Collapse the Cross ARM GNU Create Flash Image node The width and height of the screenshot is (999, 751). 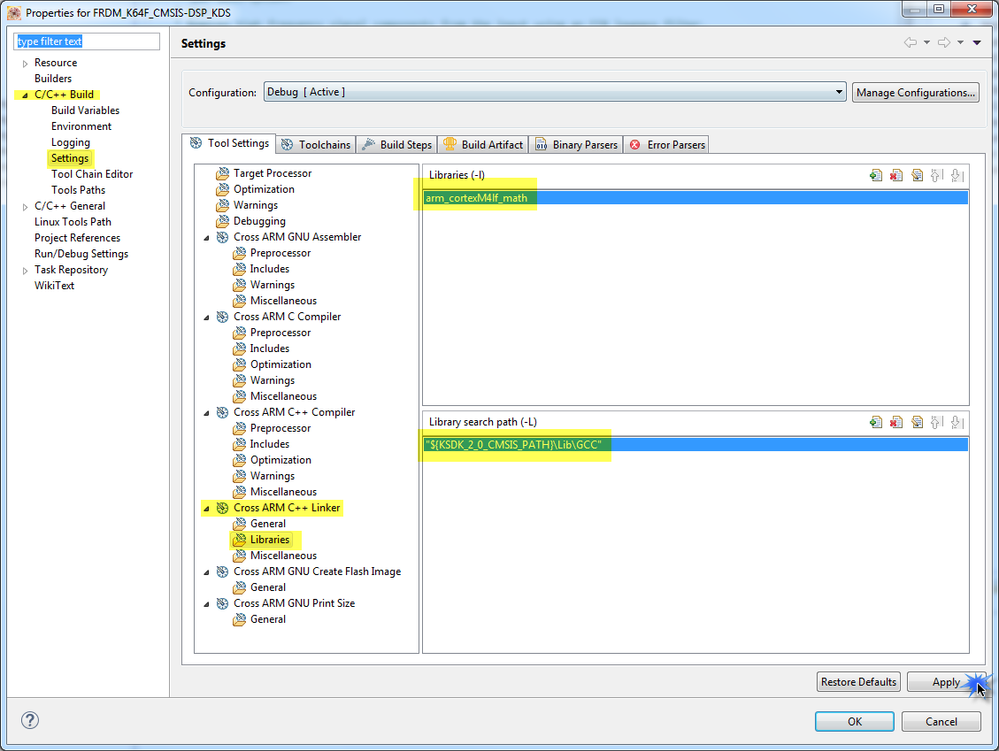[206, 572]
